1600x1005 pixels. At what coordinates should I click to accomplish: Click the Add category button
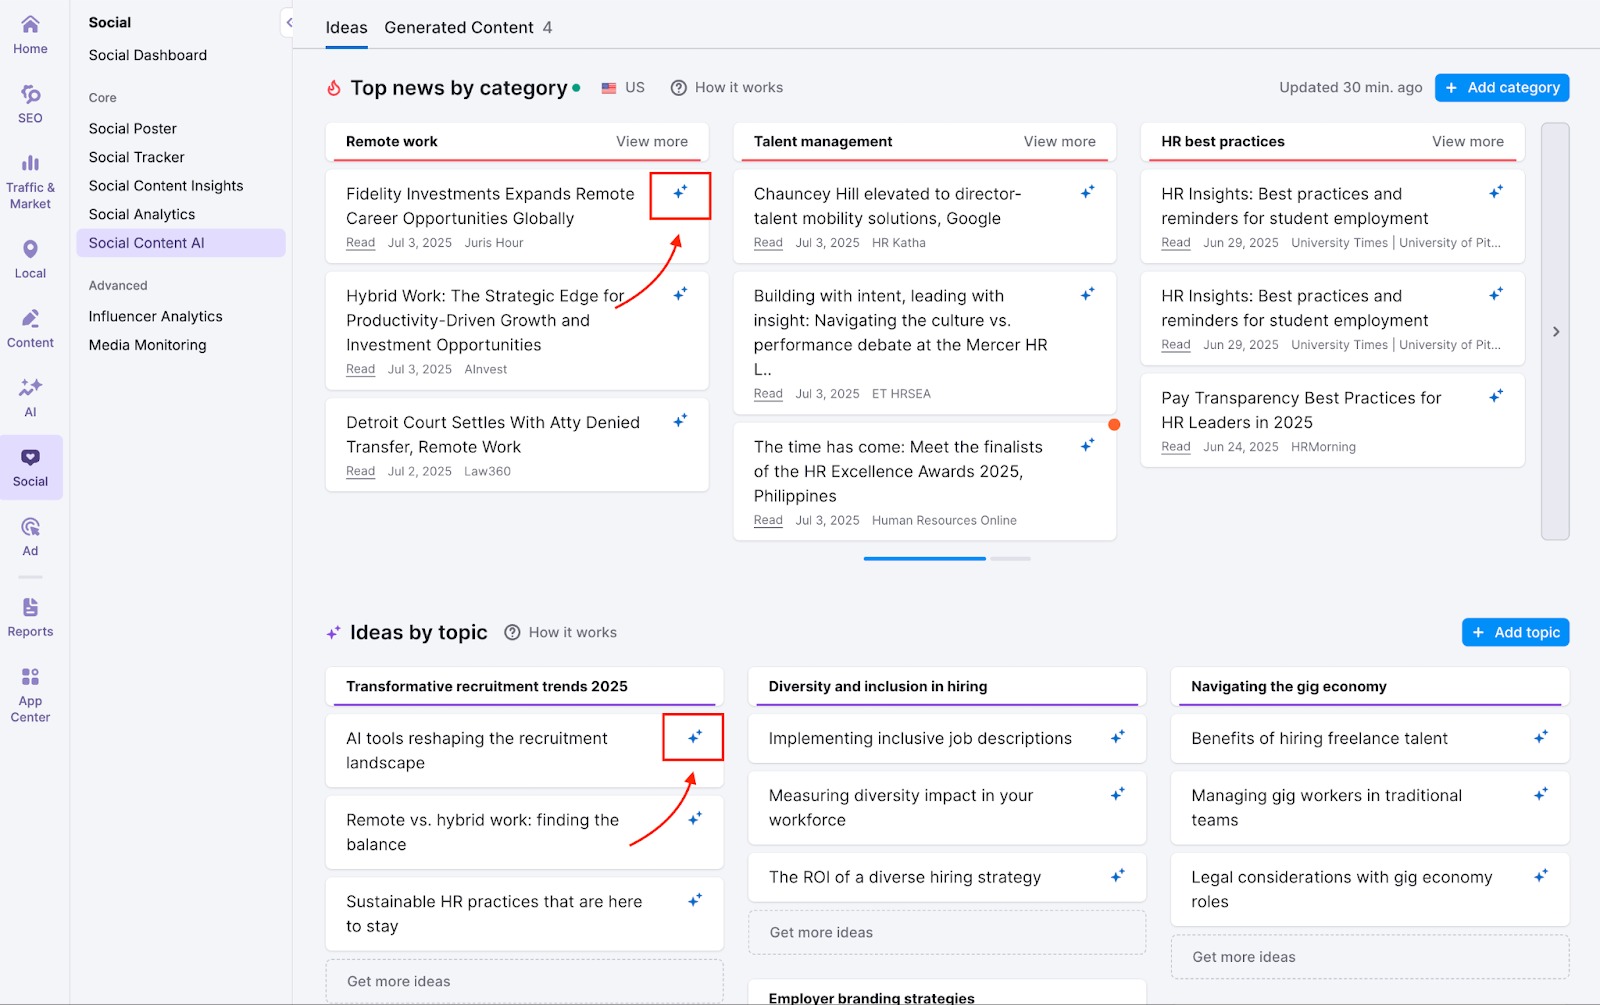tap(1501, 88)
